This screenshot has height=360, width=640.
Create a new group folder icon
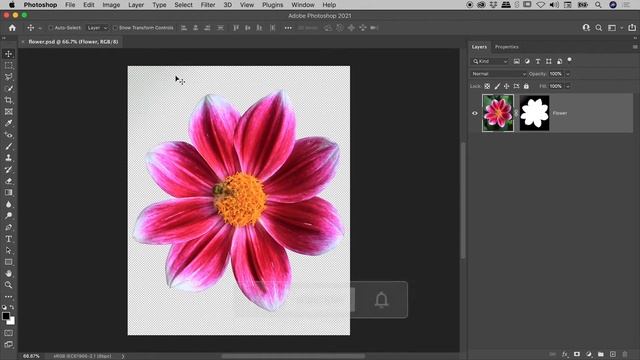(x=601, y=354)
